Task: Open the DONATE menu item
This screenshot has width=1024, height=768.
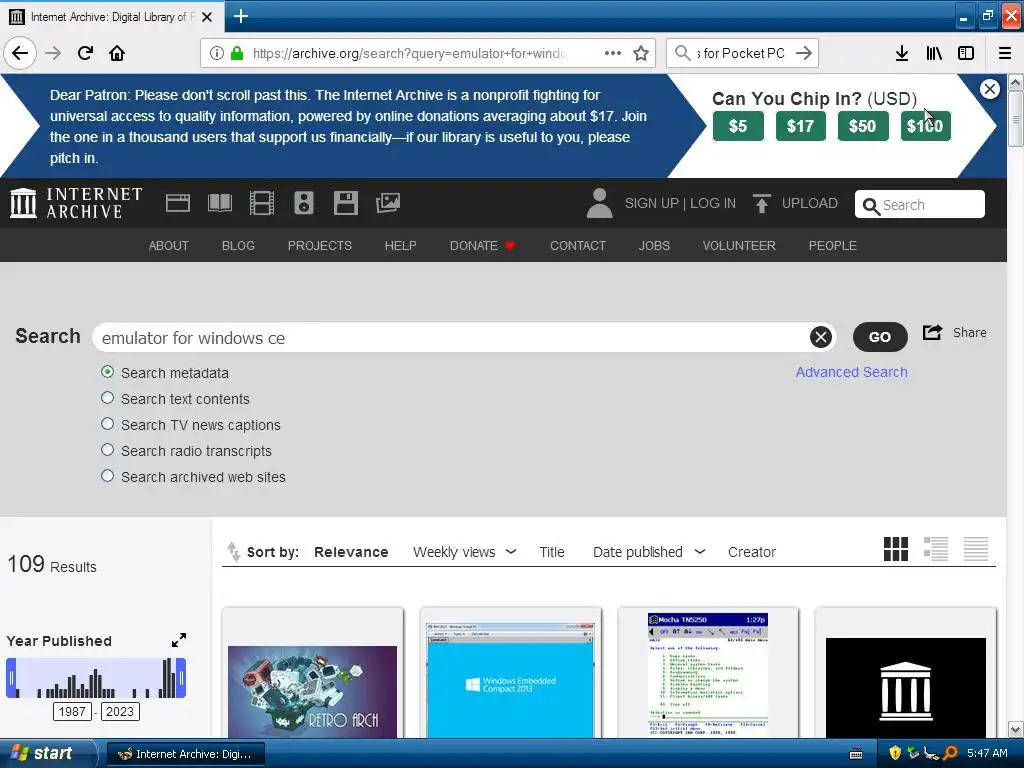Action: tap(482, 246)
